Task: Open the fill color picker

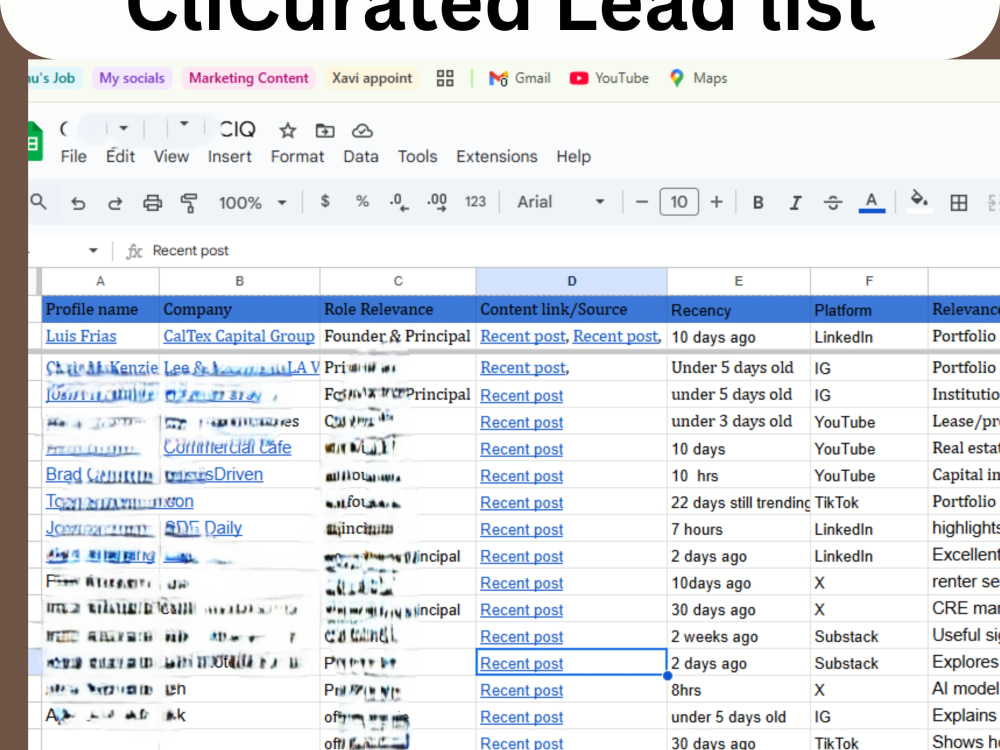Action: (919, 200)
